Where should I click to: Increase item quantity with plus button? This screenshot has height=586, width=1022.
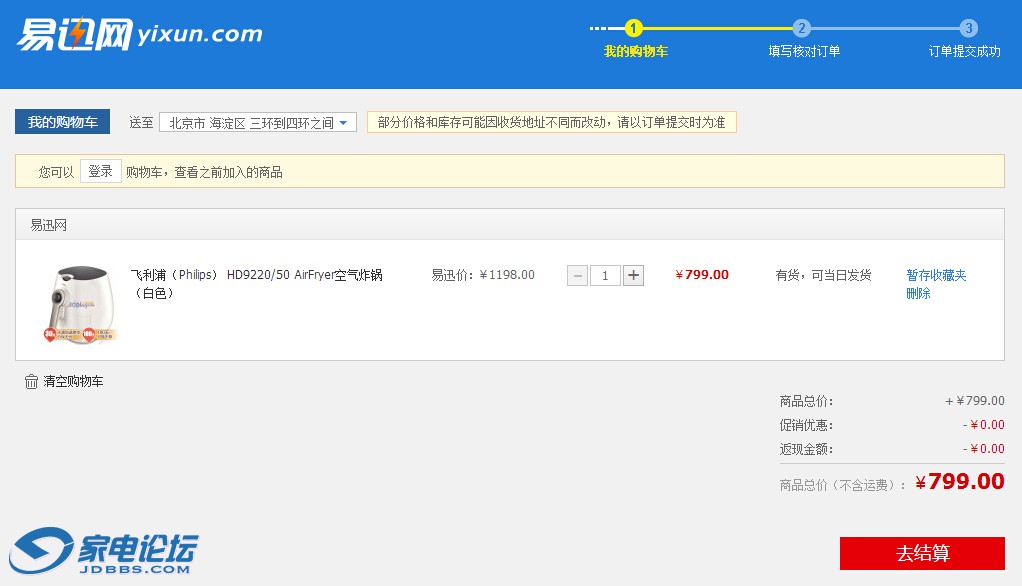(635, 275)
